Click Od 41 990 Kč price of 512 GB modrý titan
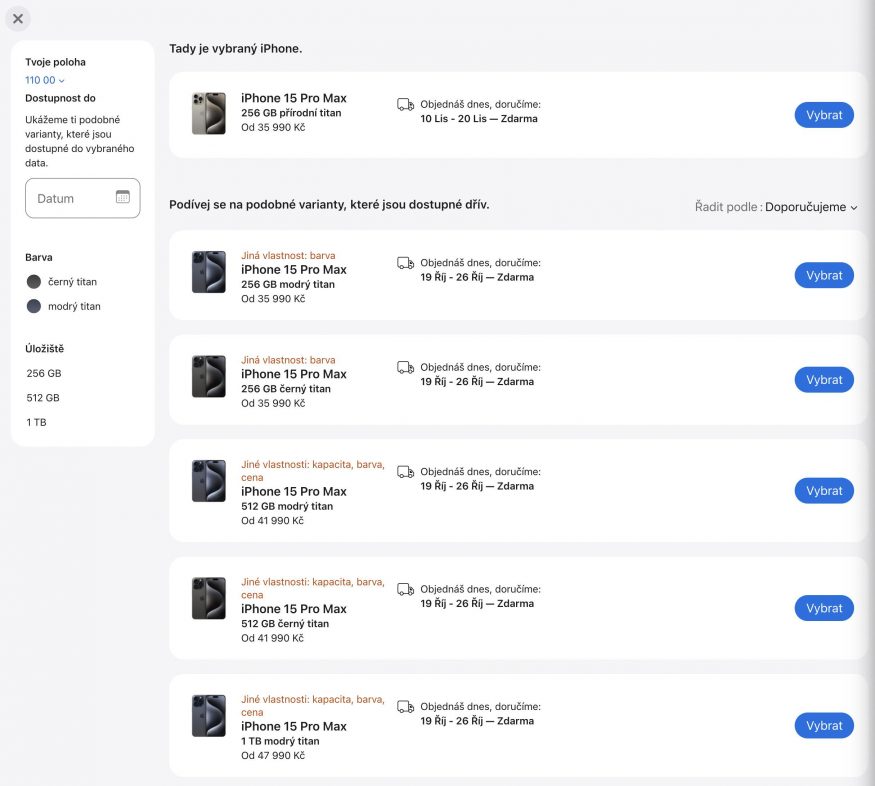 272,520
